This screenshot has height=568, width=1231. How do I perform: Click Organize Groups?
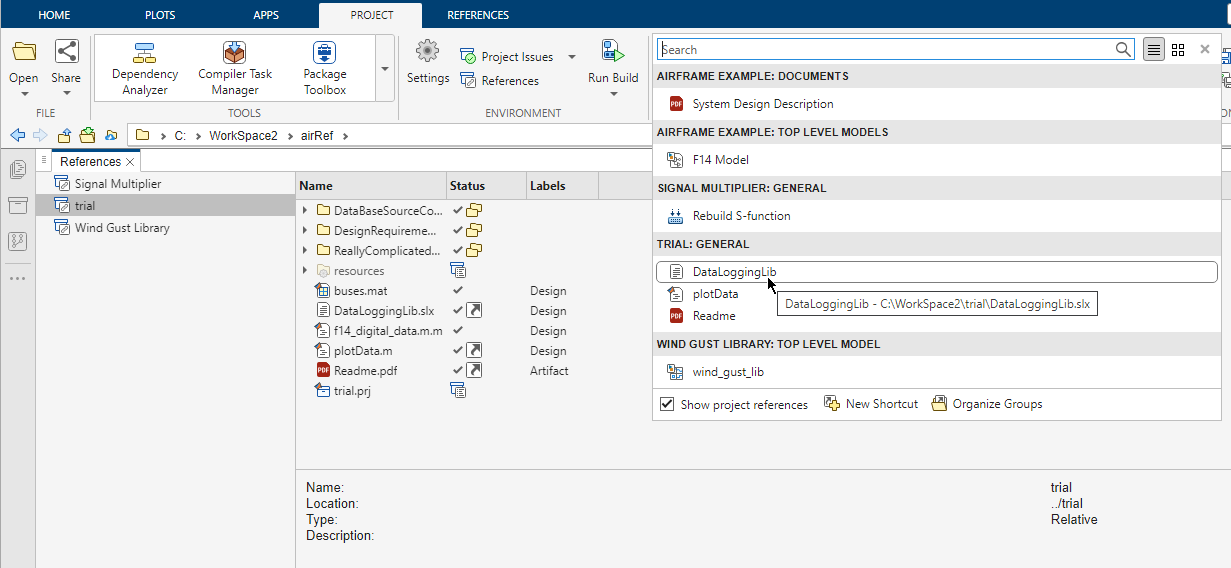[x=986, y=404]
